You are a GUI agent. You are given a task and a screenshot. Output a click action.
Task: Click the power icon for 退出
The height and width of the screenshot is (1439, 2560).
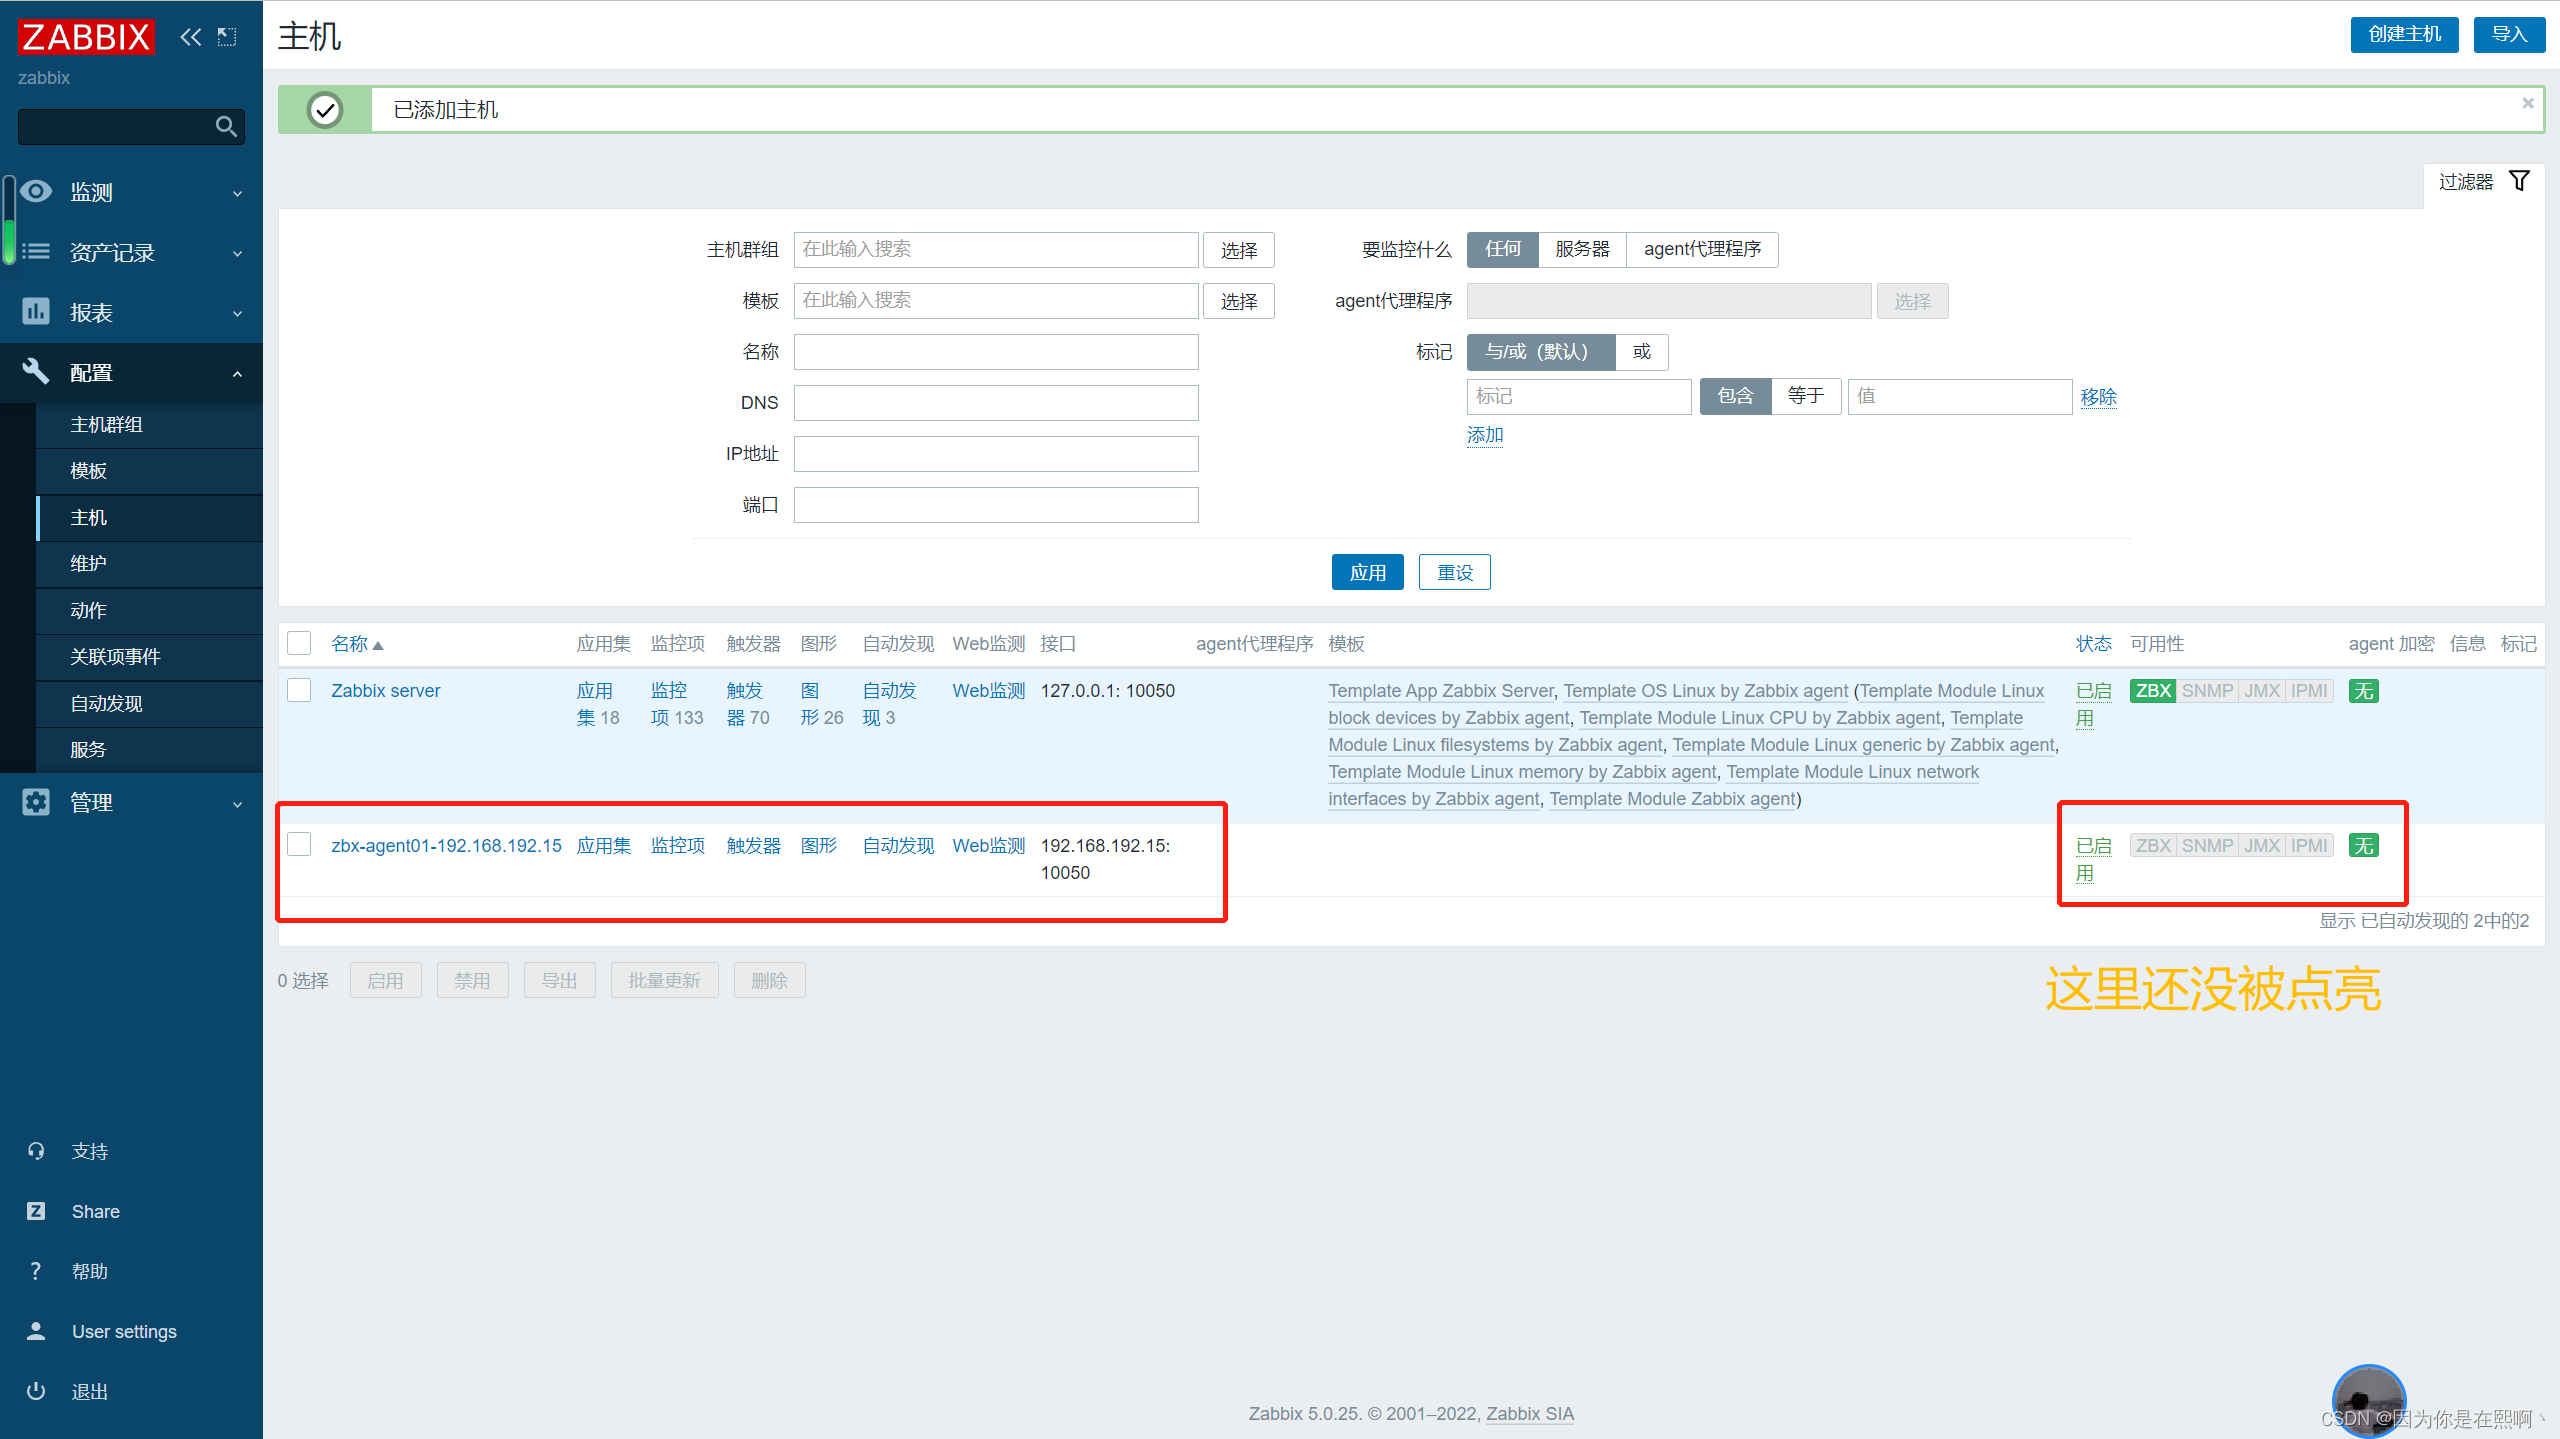click(x=36, y=1391)
